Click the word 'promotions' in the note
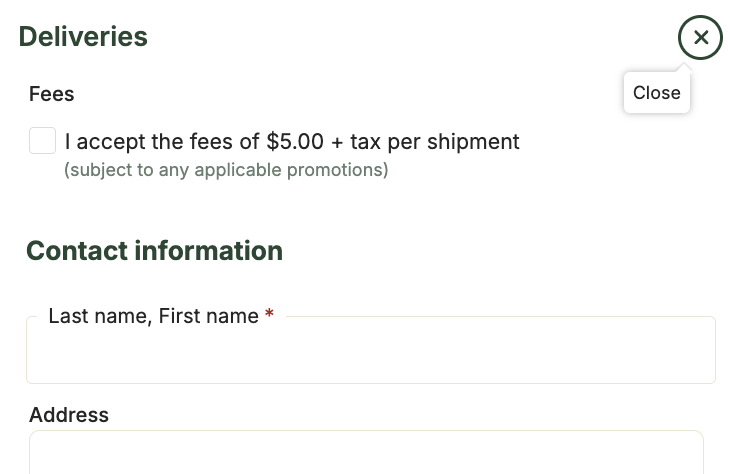The width and height of the screenshot is (730, 474). (338, 170)
